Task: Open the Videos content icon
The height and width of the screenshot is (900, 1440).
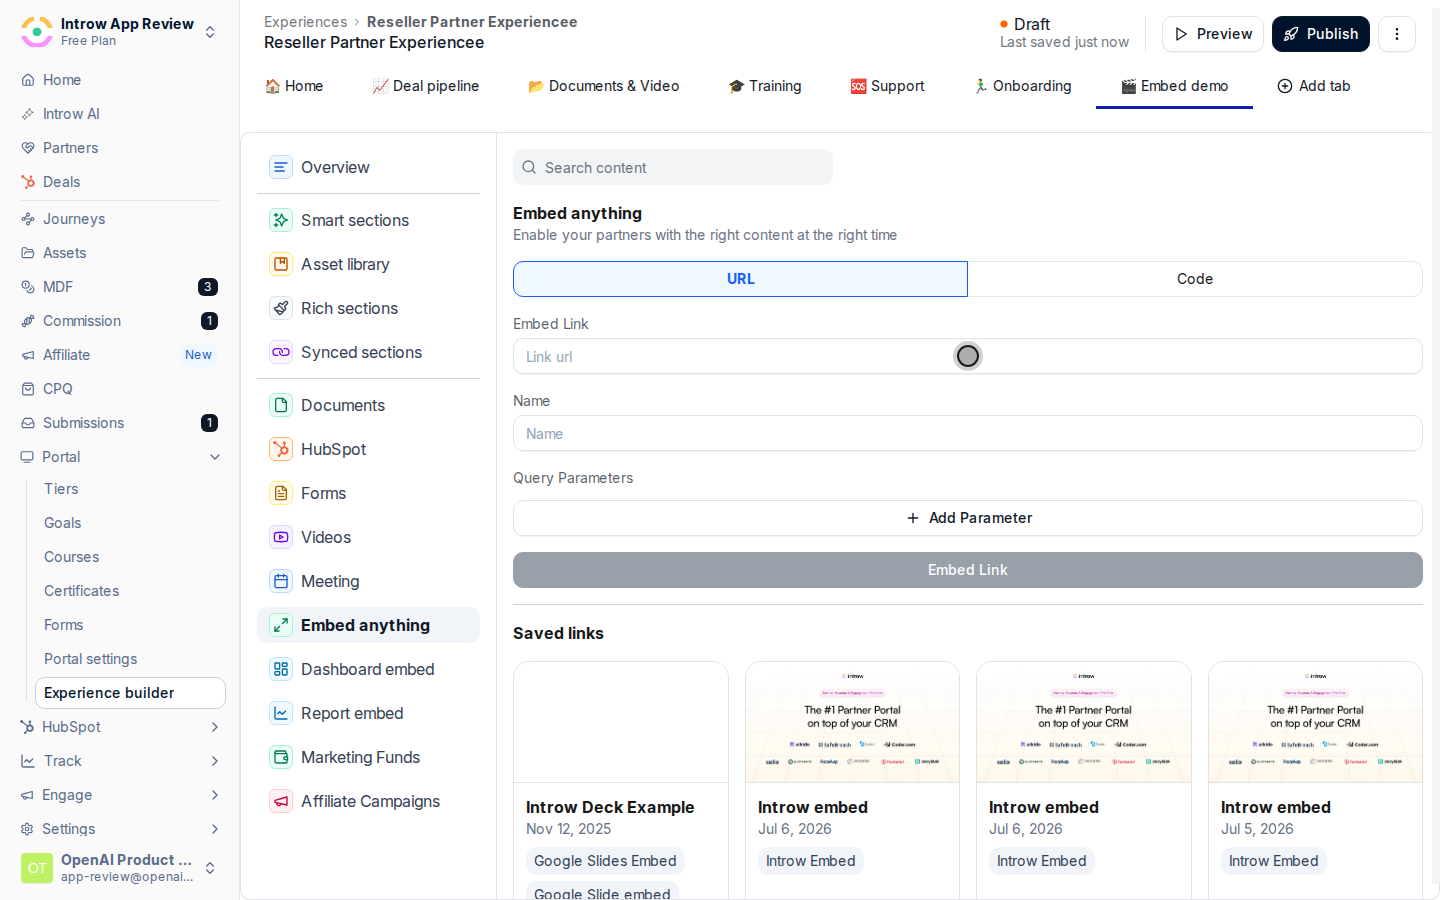Action: click(281, 537)
